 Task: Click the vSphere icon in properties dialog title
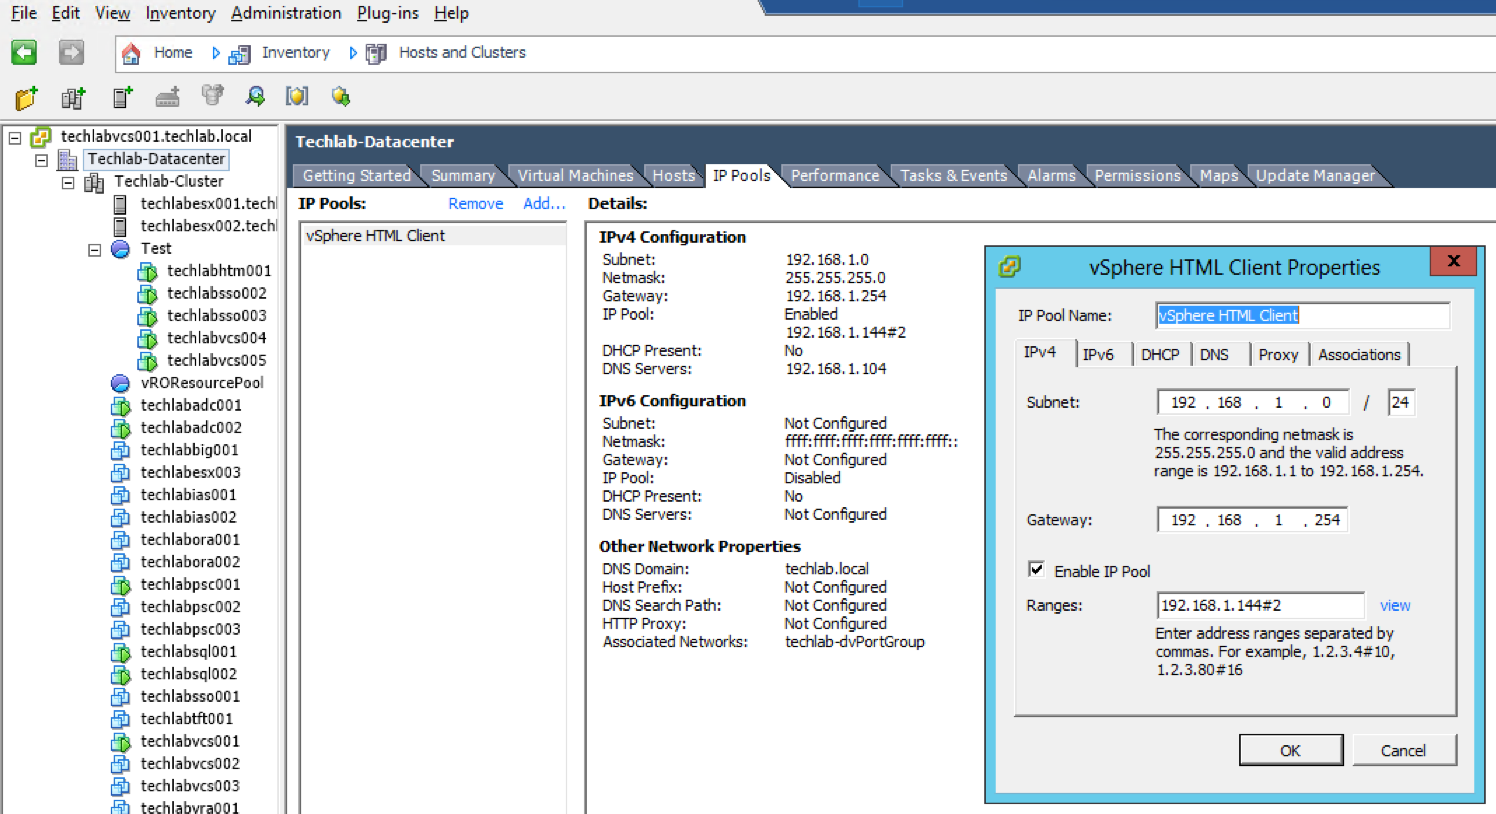click(1010, 266)
